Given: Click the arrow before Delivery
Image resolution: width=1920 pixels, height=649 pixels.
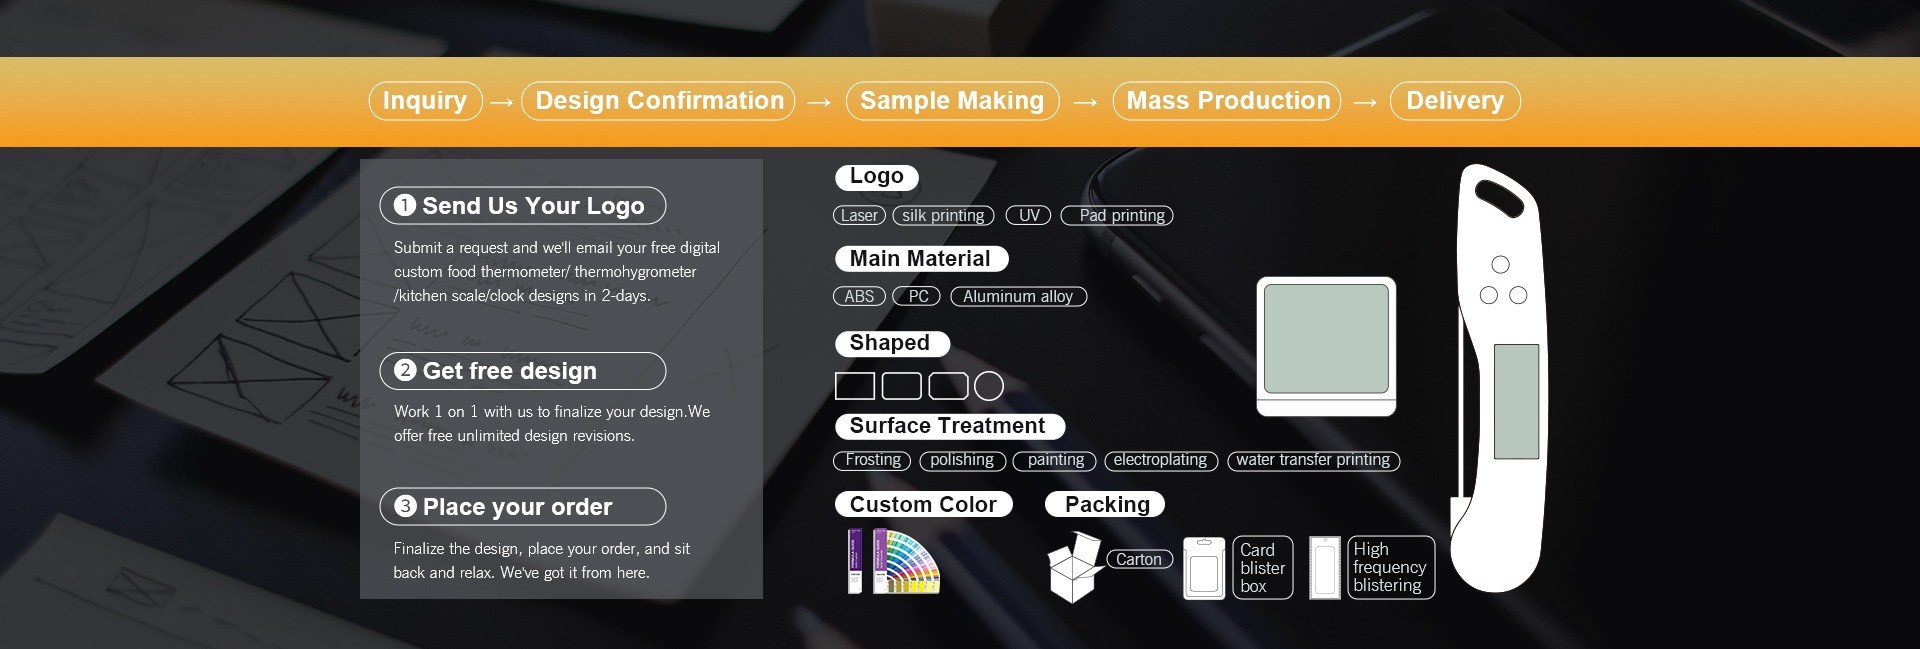Looking at the screenshot, I should pyautogui.click(x=1366, y=102).
